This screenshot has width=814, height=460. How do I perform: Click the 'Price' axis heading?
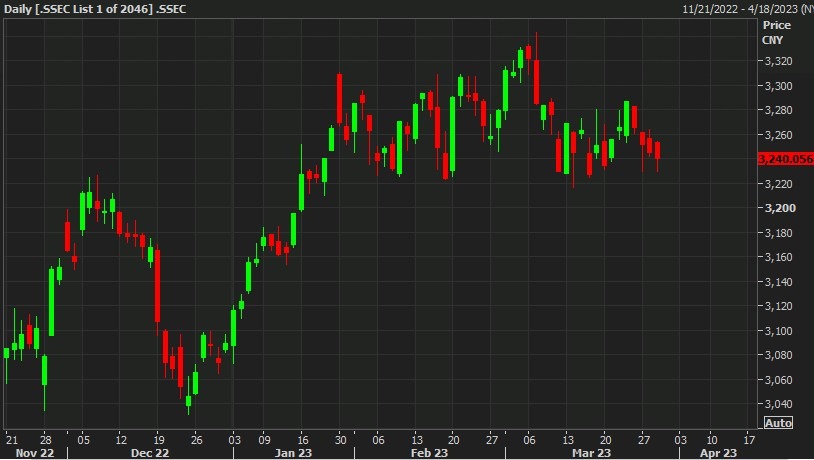777,25
